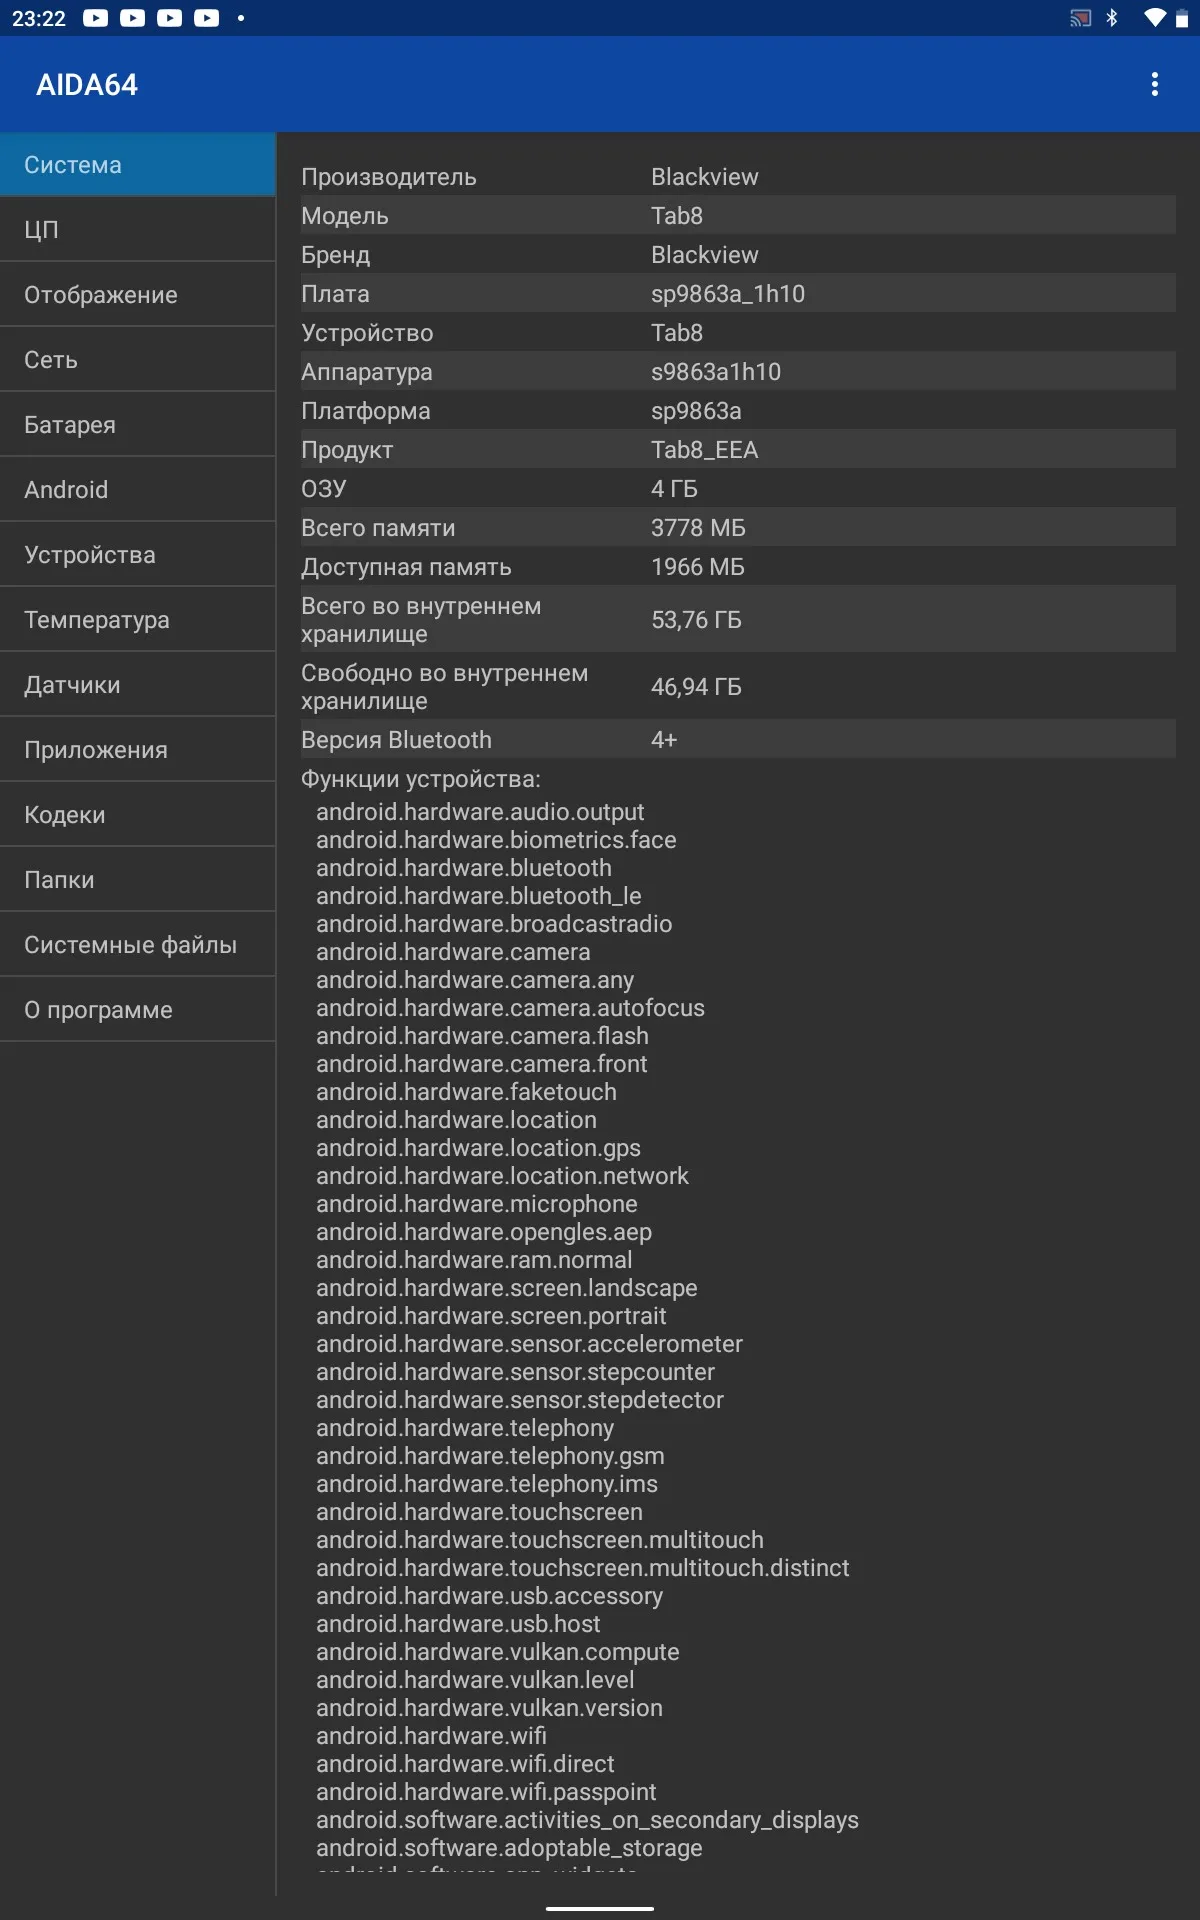This screenshot has width=1200, height=1920.
Task: Open the ЦП section
Action: tap(138, 230)
